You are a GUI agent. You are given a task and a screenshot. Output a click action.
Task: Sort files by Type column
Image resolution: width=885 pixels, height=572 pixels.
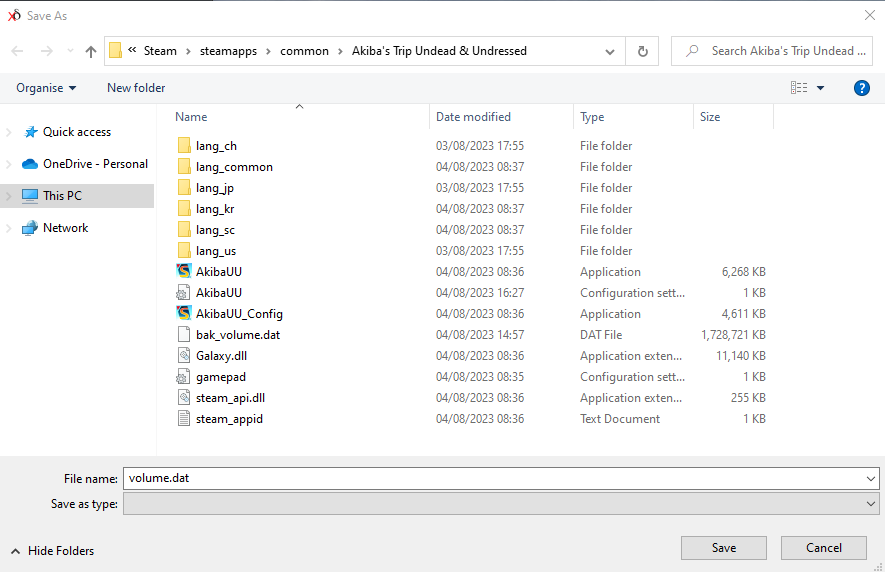592,117
